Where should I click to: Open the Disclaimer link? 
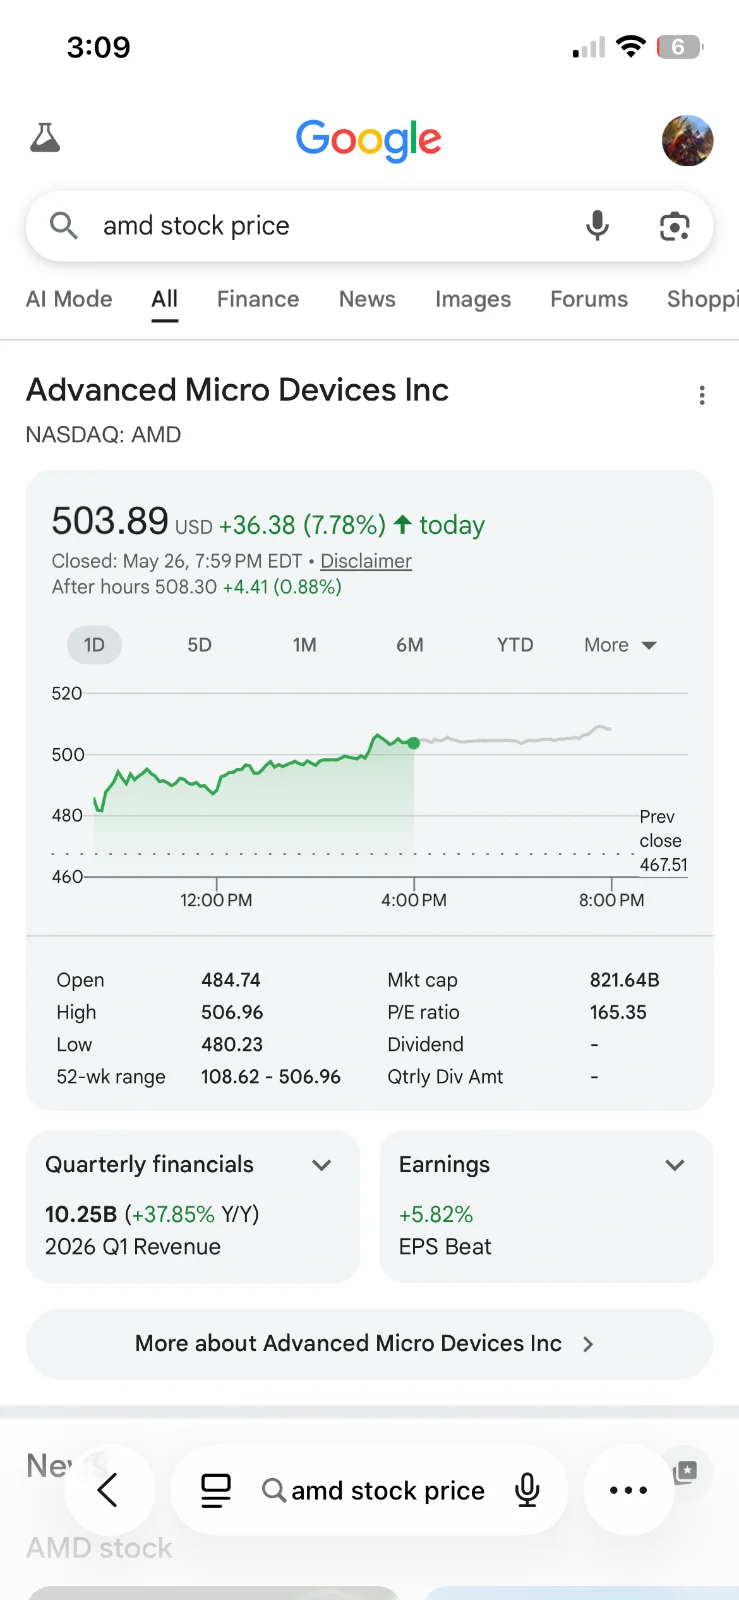pyautogui.click(x=366, y=561)
